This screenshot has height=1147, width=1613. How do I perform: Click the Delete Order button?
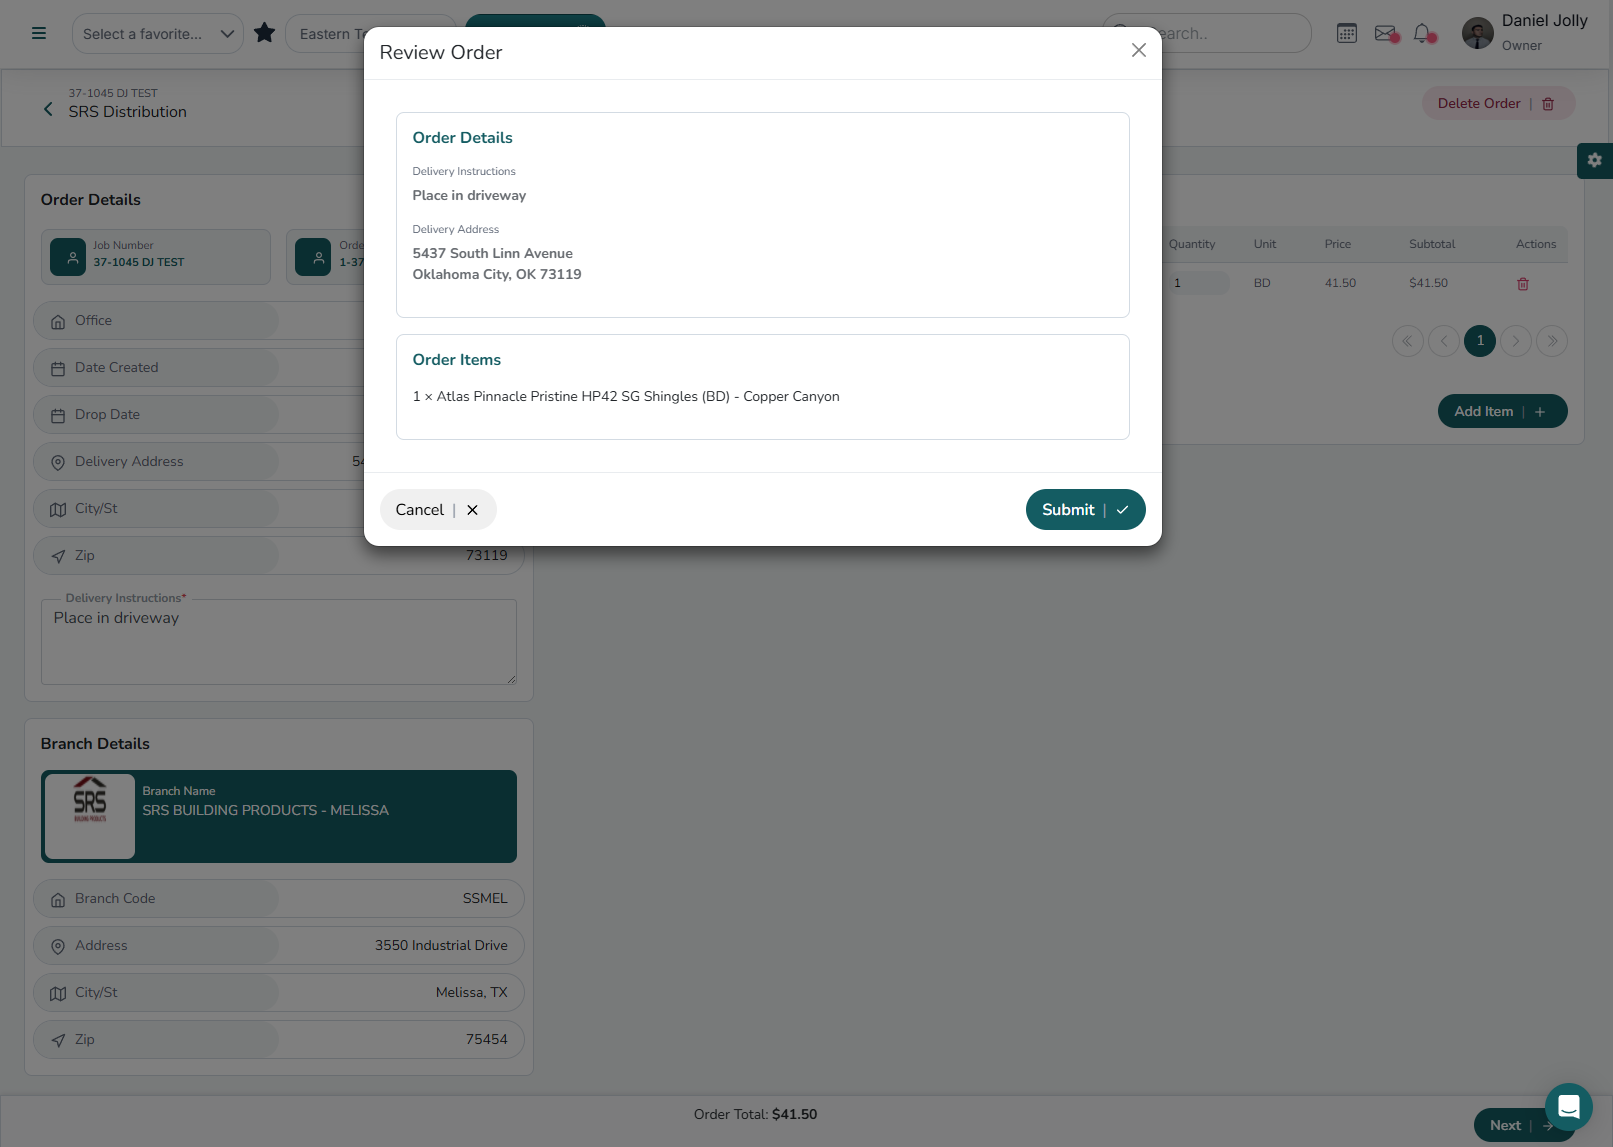tap(1497, 104)
